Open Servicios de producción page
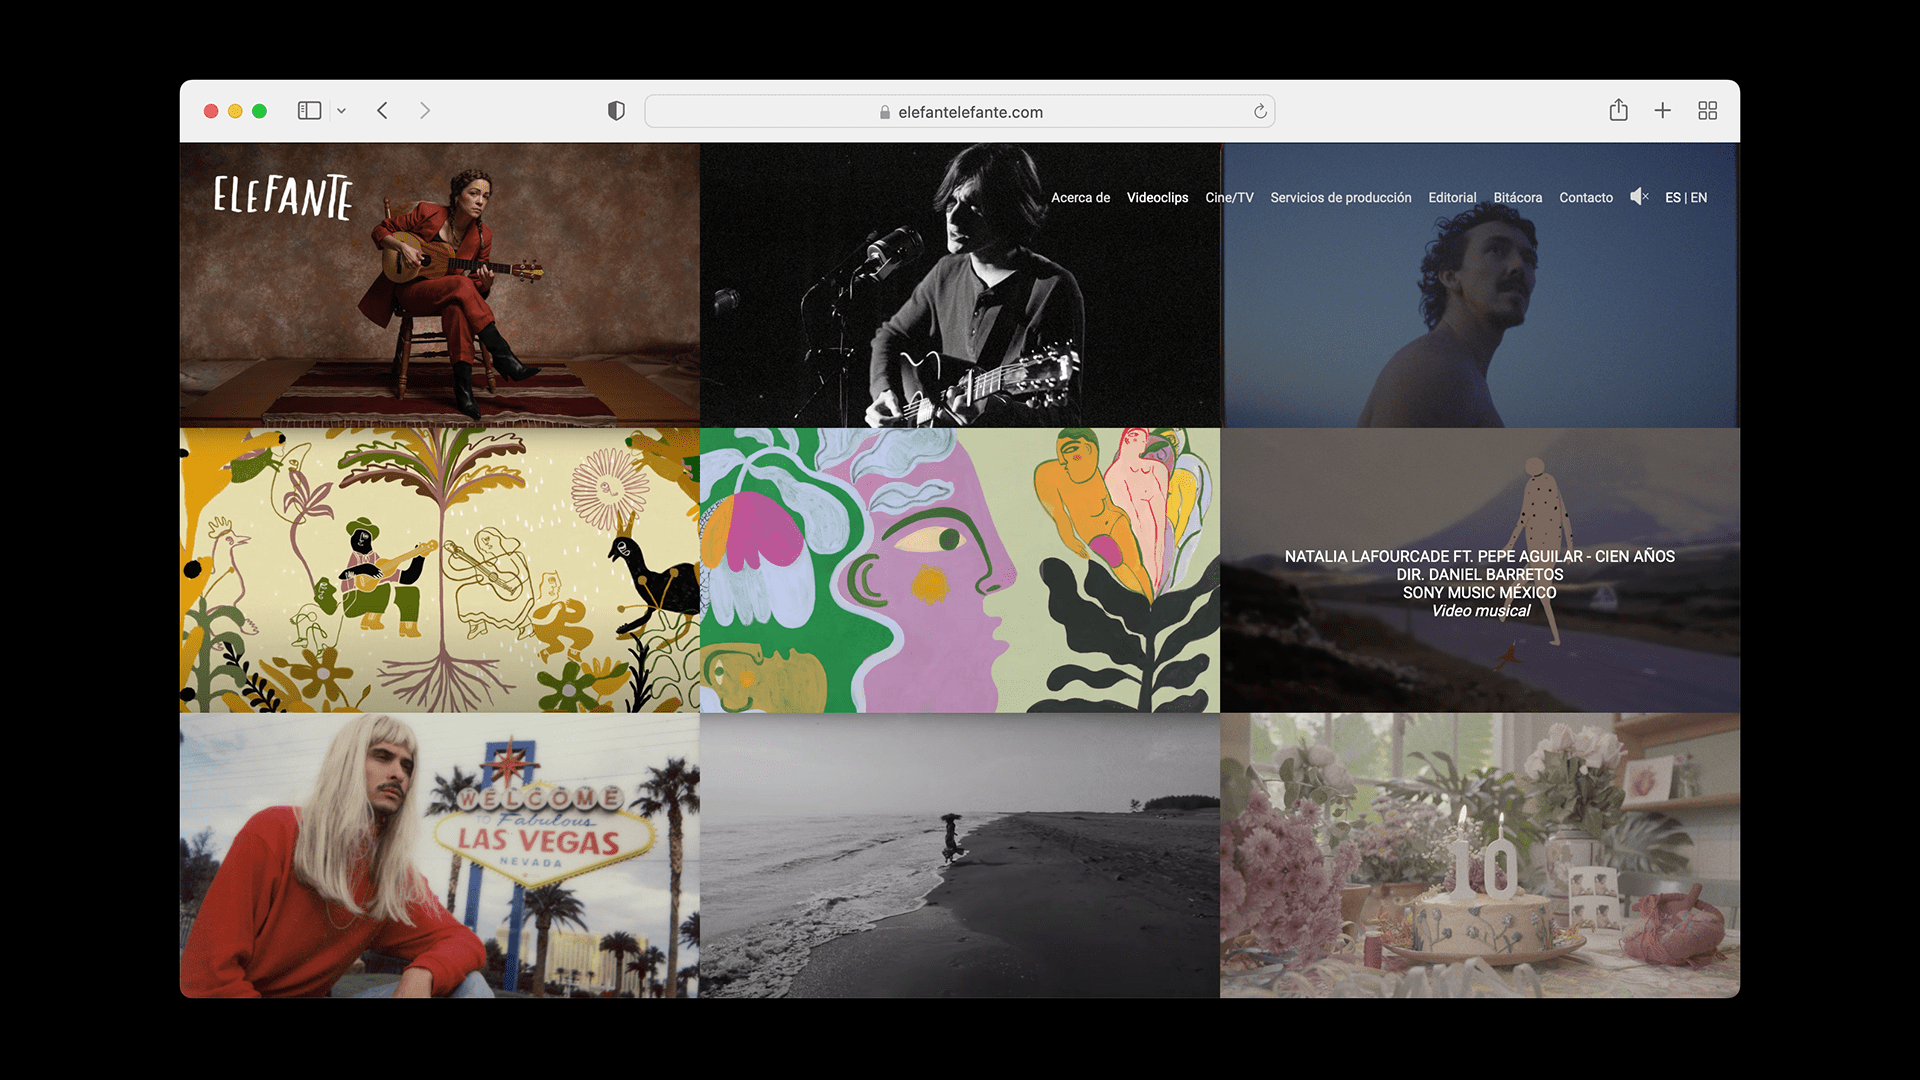 pos(1340,198)
